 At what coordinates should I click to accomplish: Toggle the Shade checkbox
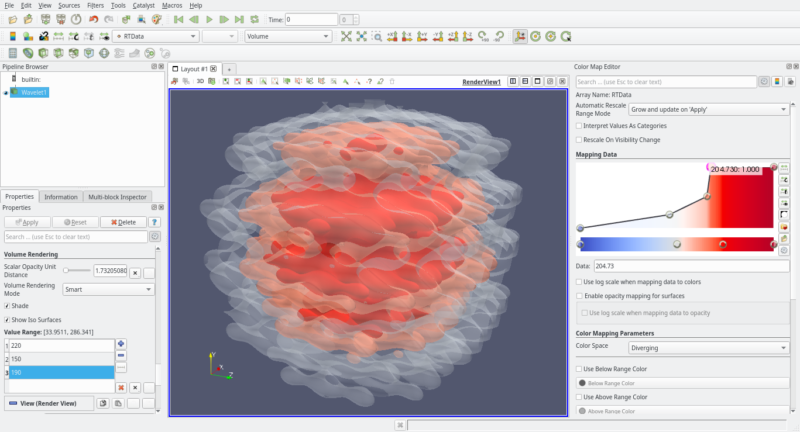click(x=7, y=306)
